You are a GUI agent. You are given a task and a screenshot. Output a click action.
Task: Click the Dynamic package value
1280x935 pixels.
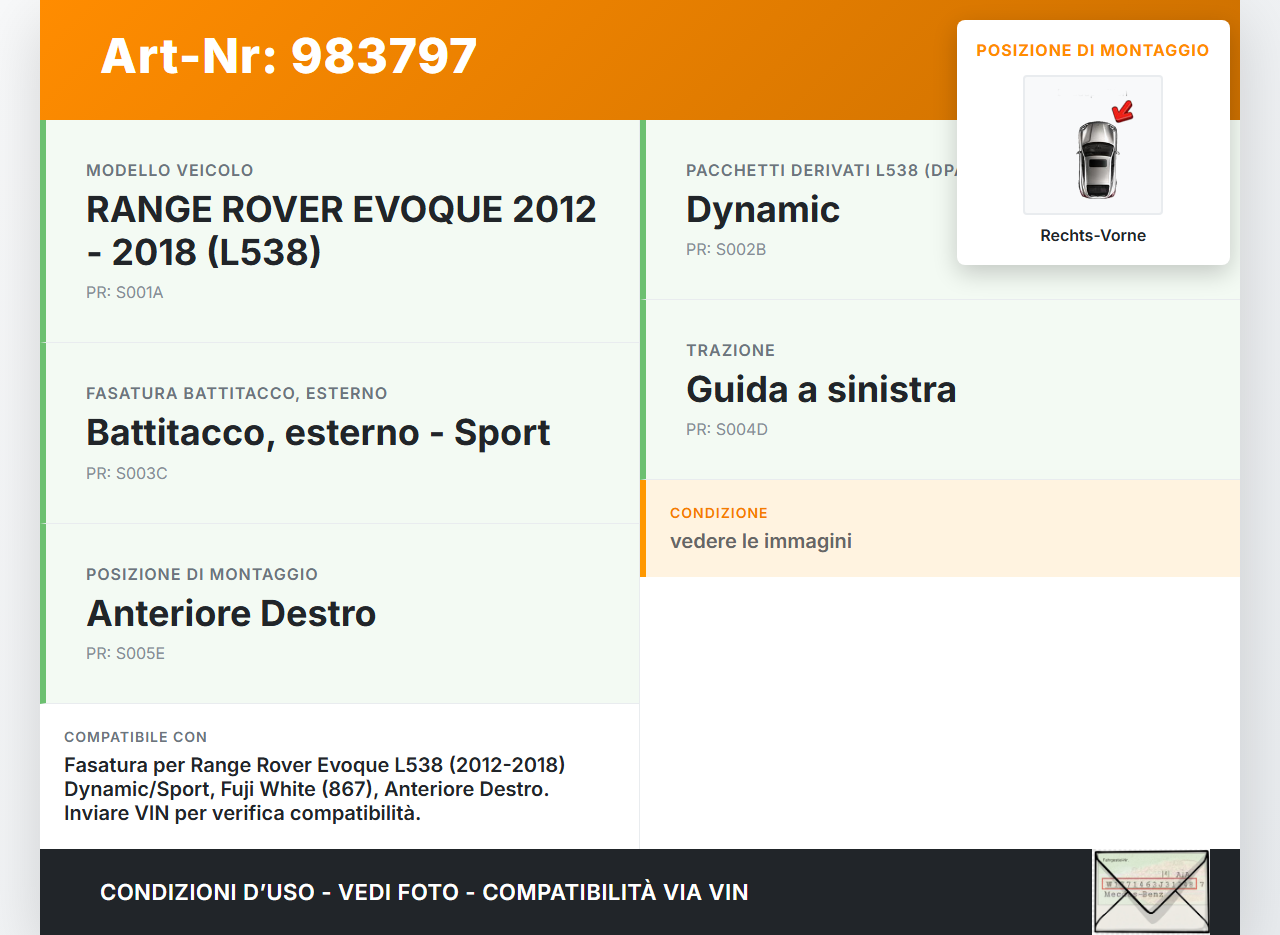coord(762,210)
